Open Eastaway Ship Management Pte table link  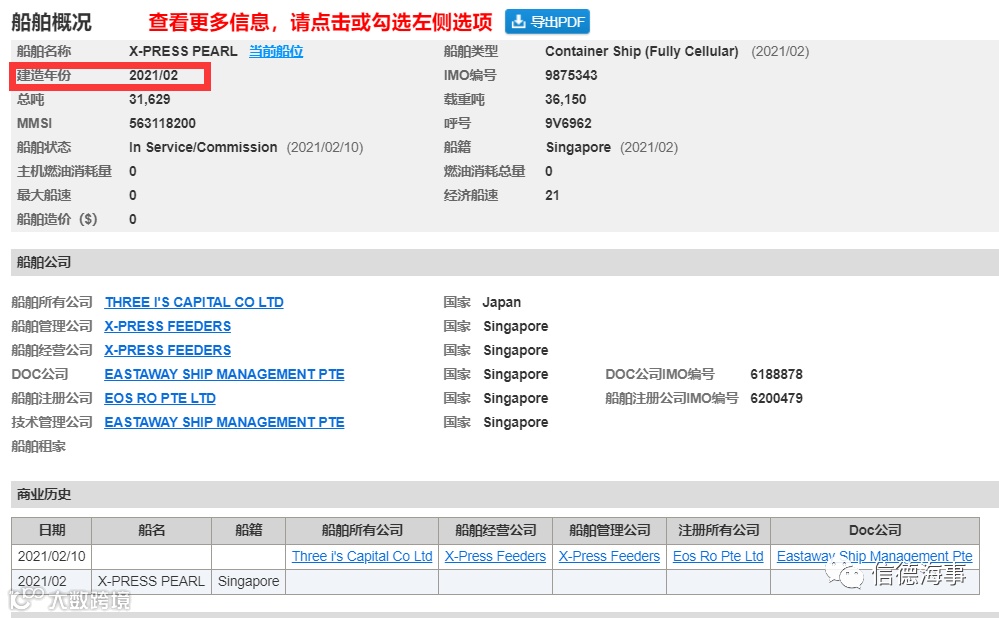[874, 556]
